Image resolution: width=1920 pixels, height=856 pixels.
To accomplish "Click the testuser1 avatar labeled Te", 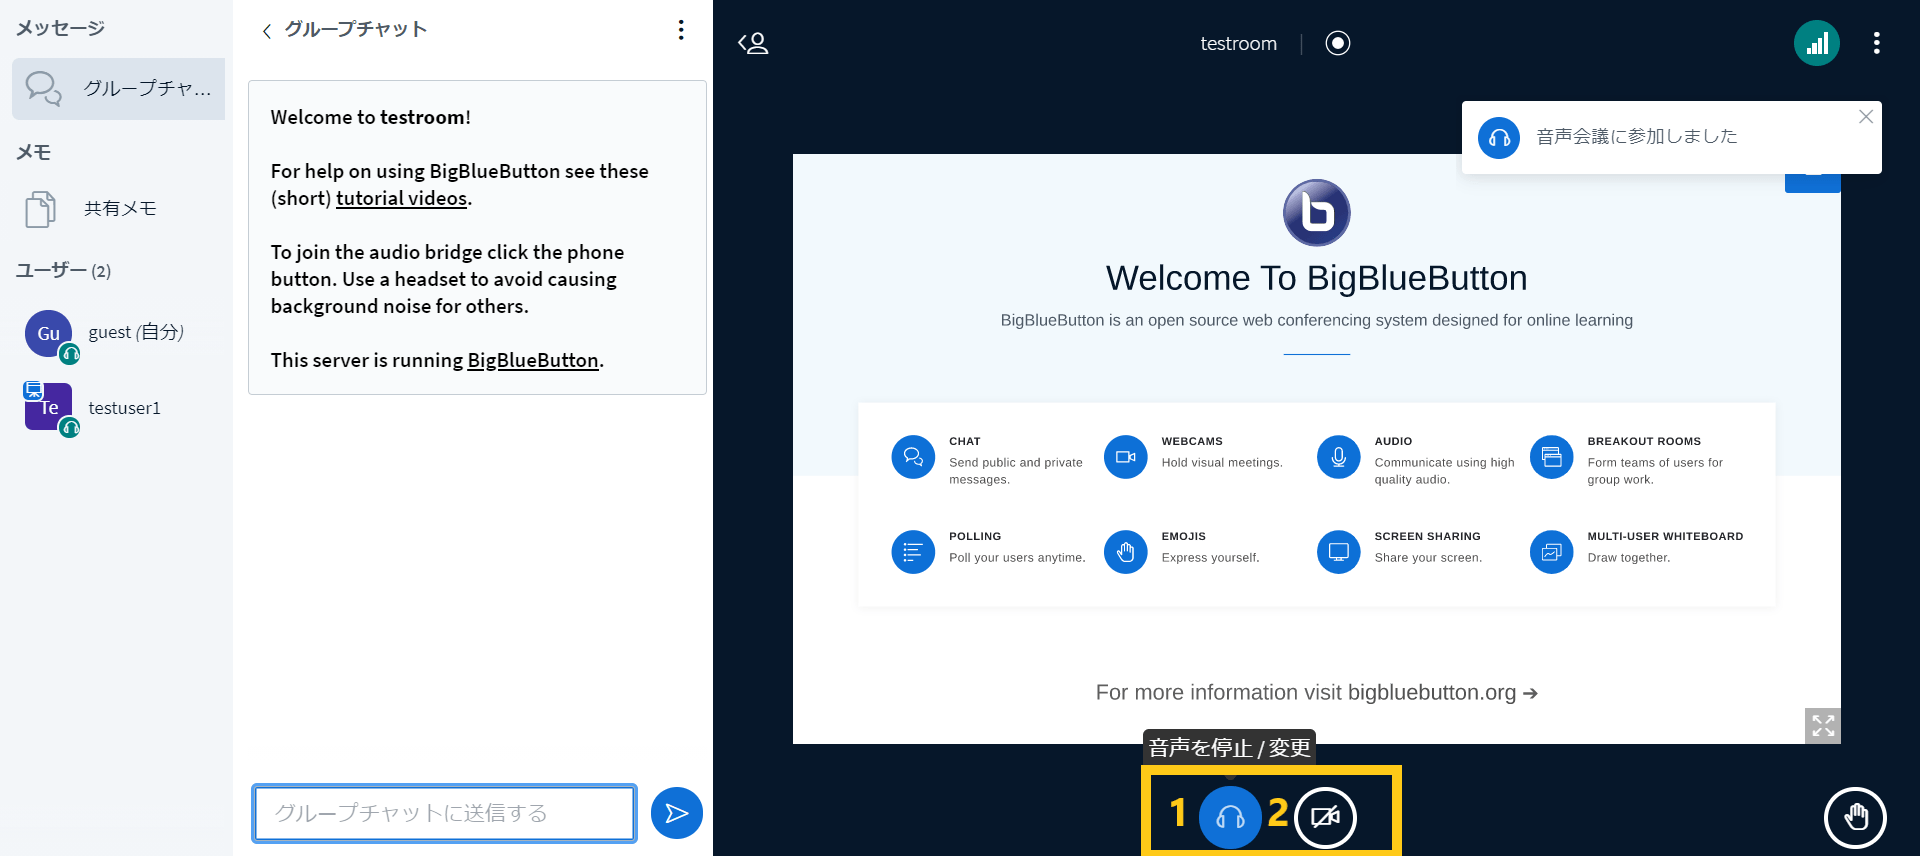I will (48, 407).
